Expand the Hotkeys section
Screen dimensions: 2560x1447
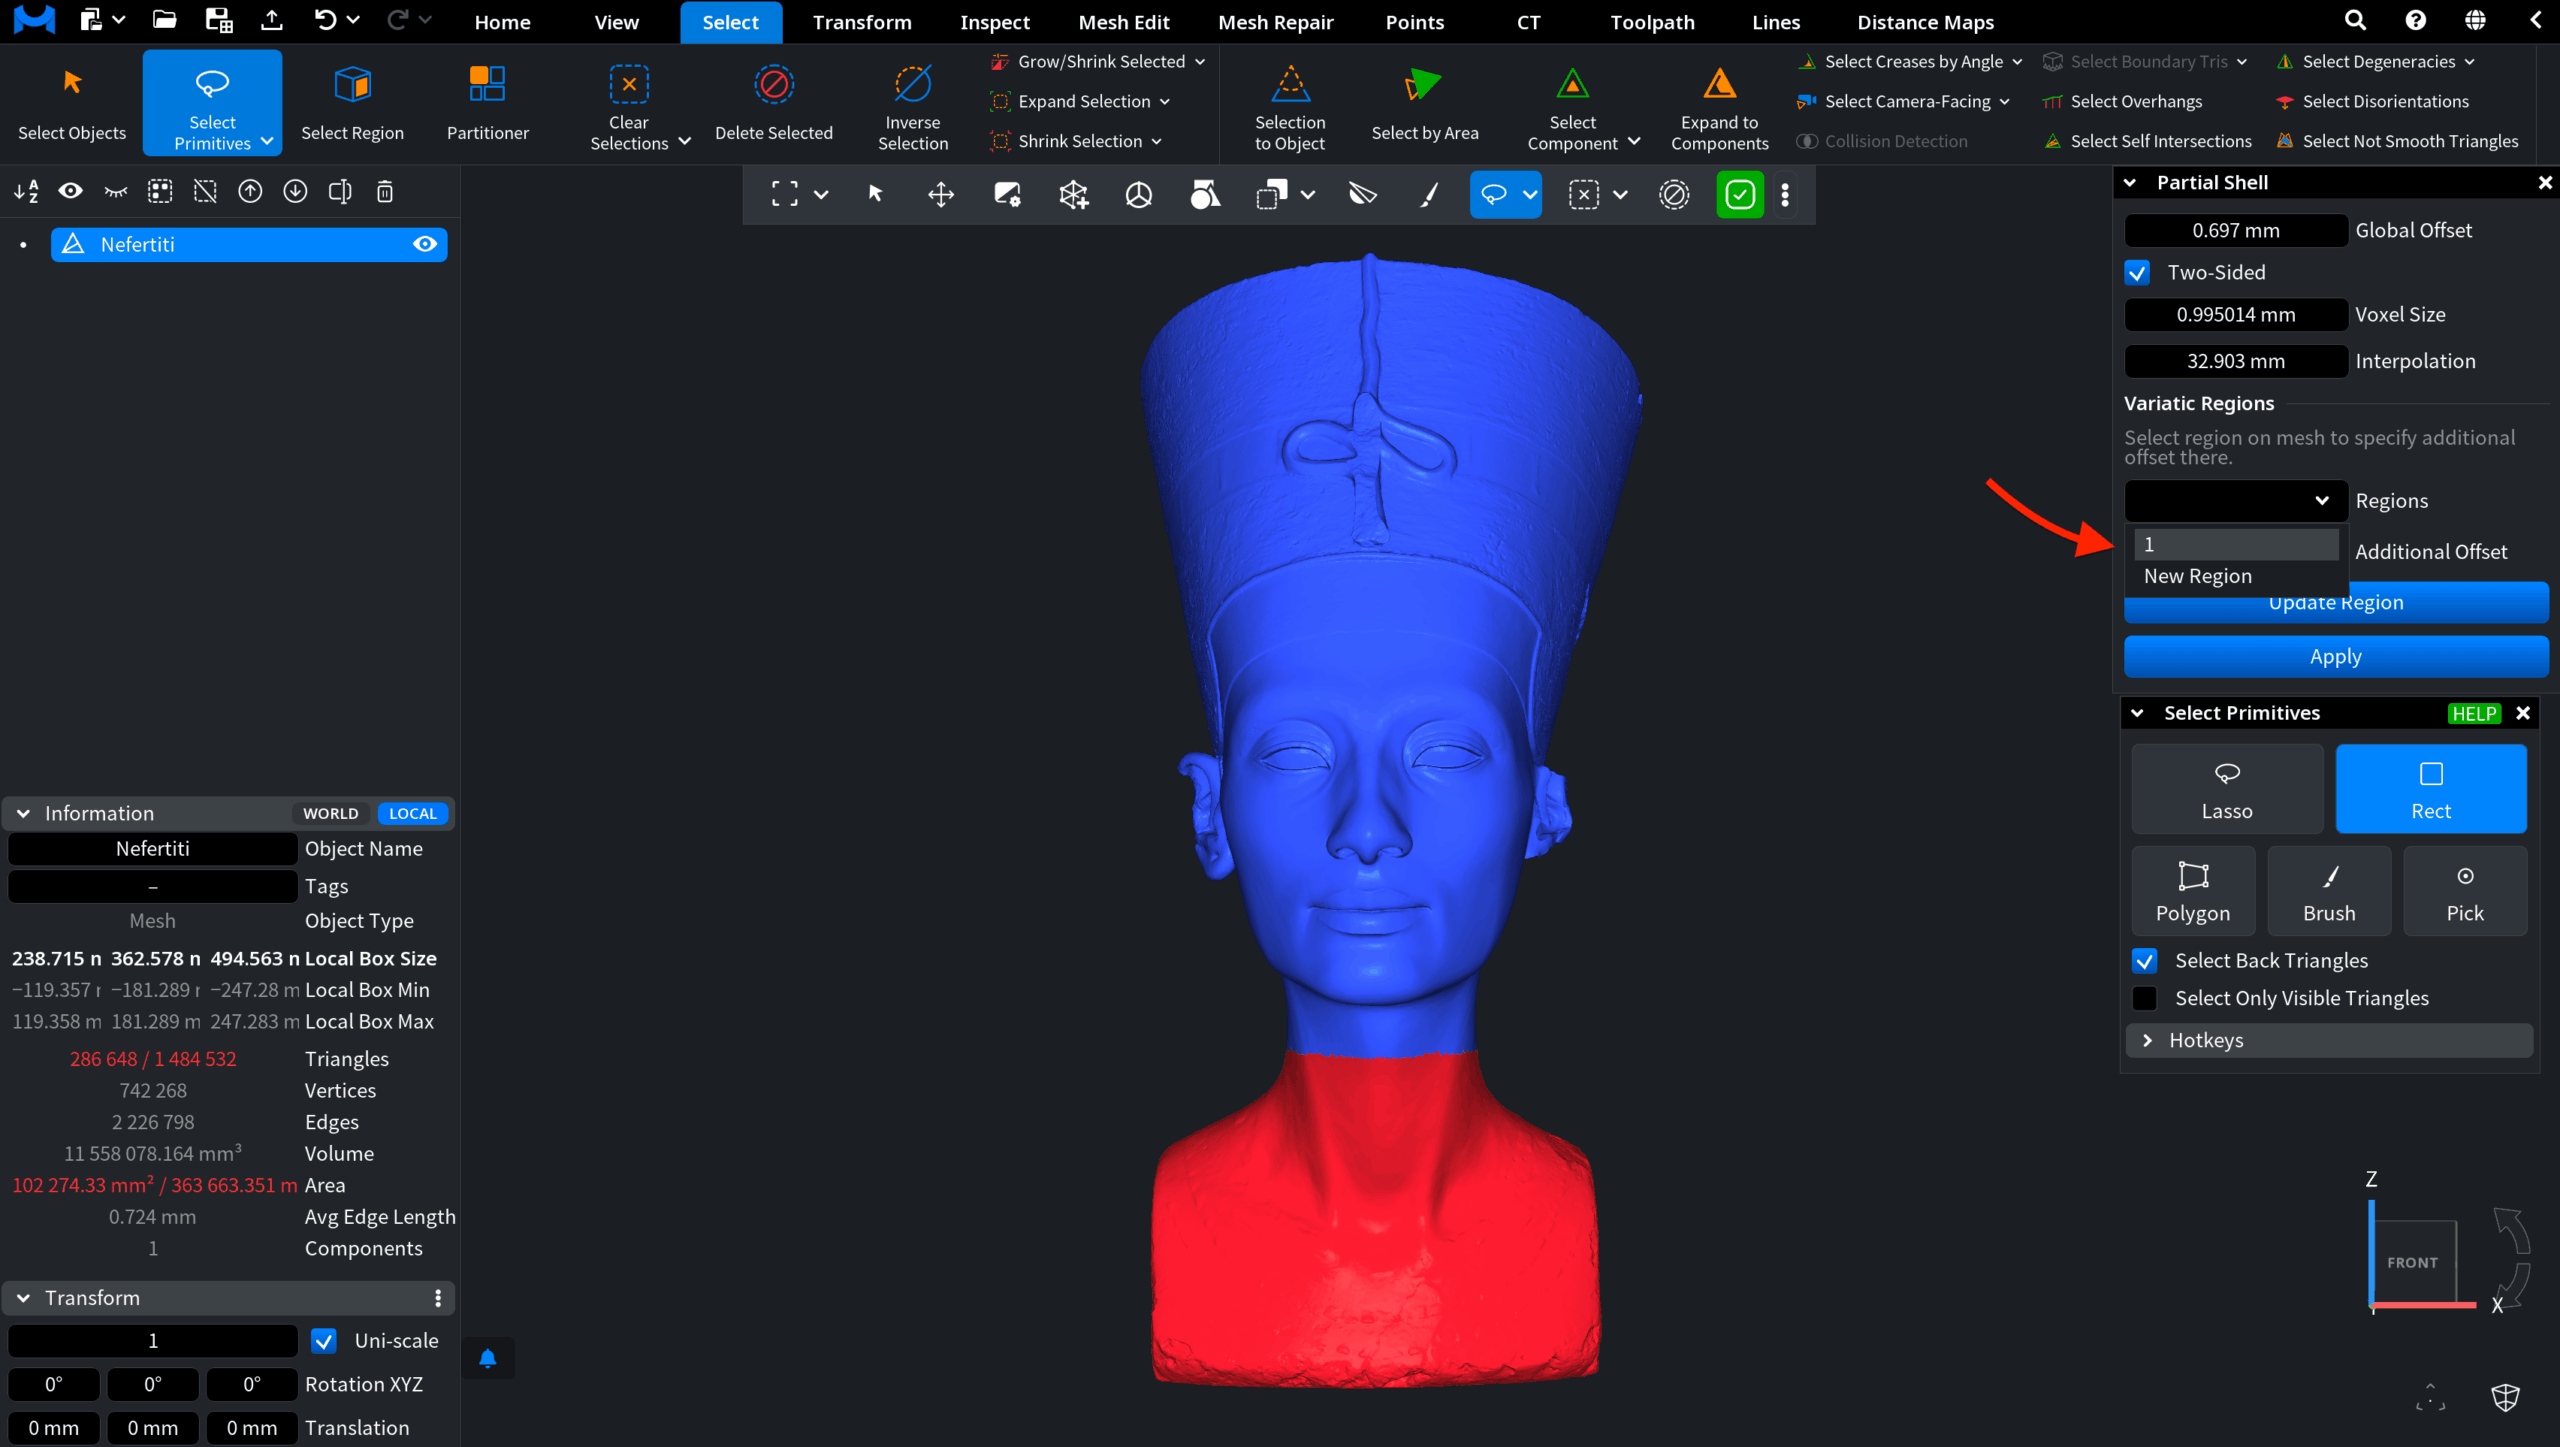2329,1040
